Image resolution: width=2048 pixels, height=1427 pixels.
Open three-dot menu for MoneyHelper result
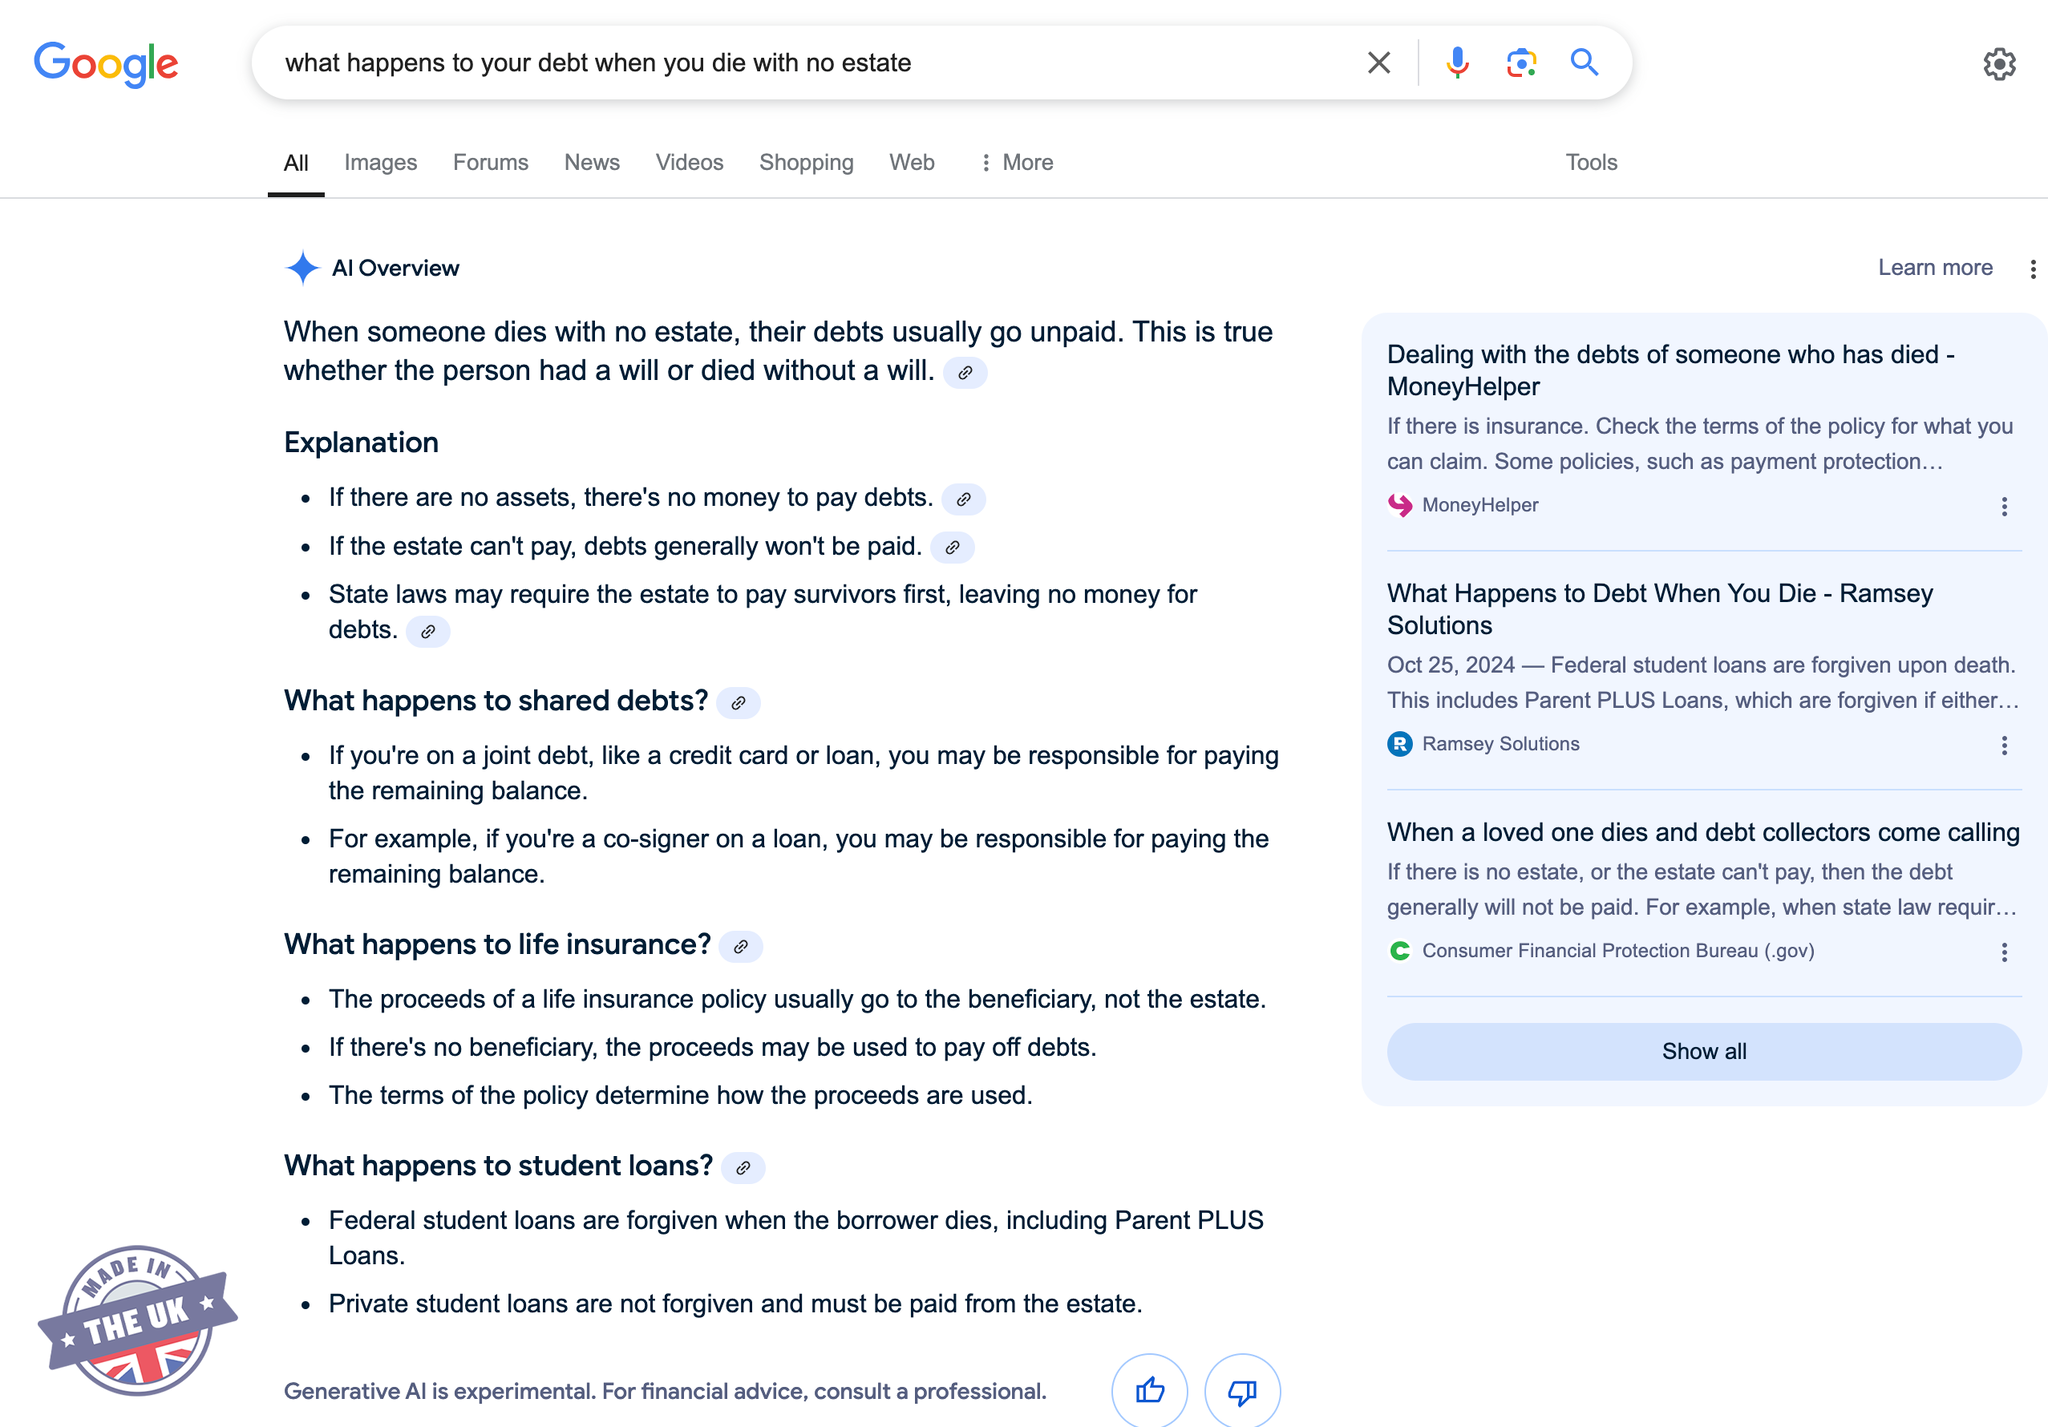(x=2004, y=507)
